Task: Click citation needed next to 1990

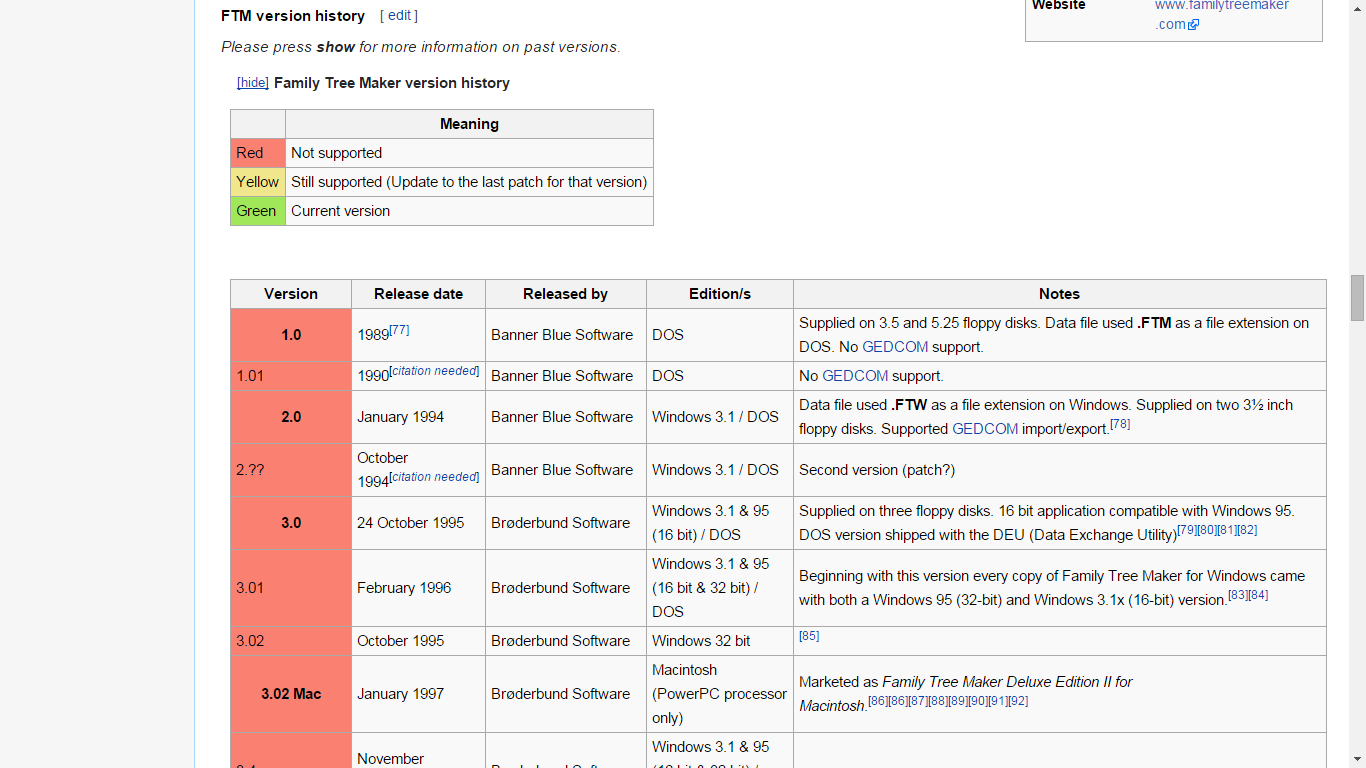Action: 434,371
